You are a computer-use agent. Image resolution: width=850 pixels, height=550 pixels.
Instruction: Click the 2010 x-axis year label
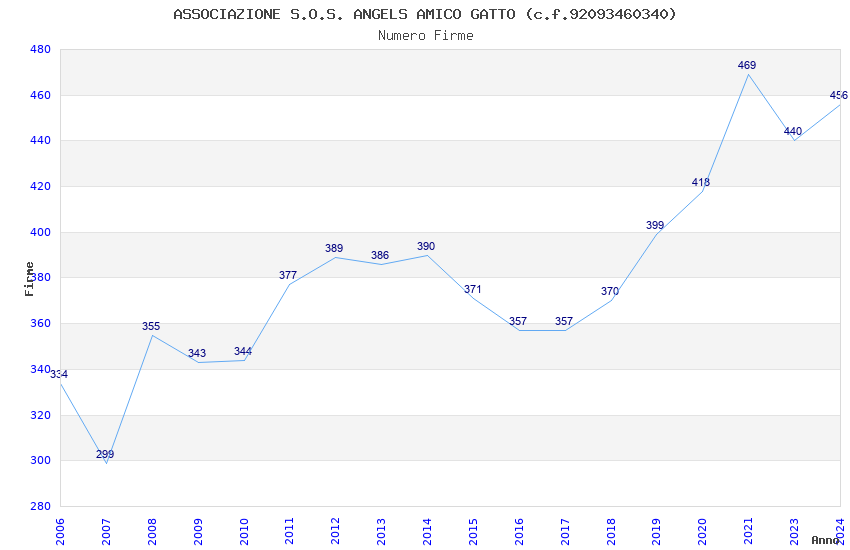click(243, 531)
